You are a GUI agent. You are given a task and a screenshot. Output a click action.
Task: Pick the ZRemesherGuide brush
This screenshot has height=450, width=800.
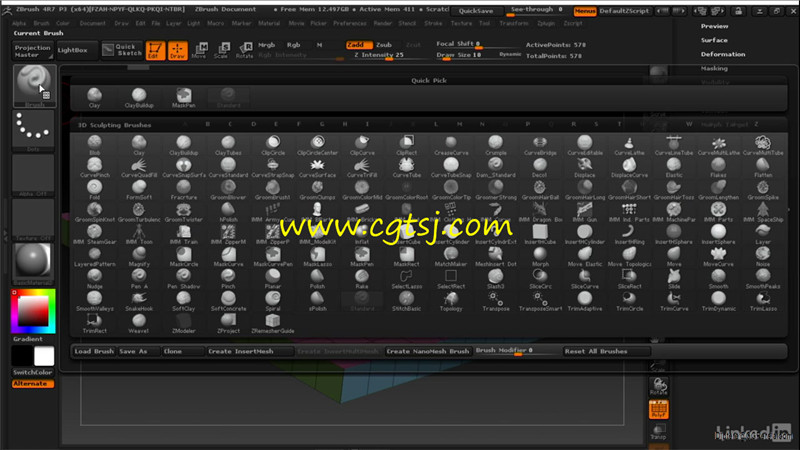coord(273,323)
